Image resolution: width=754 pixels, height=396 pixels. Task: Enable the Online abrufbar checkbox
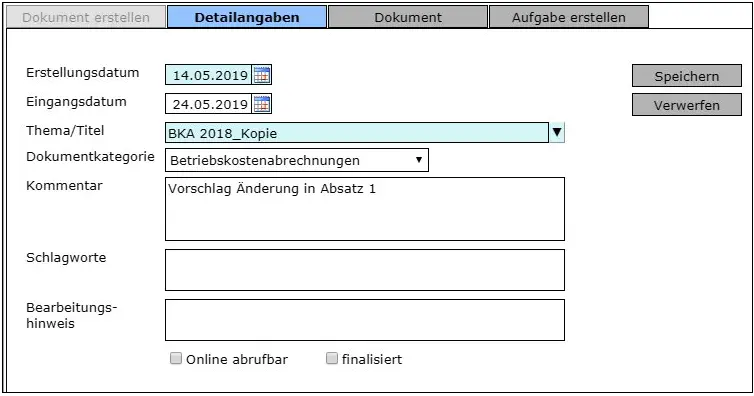[x=176, y=358]
